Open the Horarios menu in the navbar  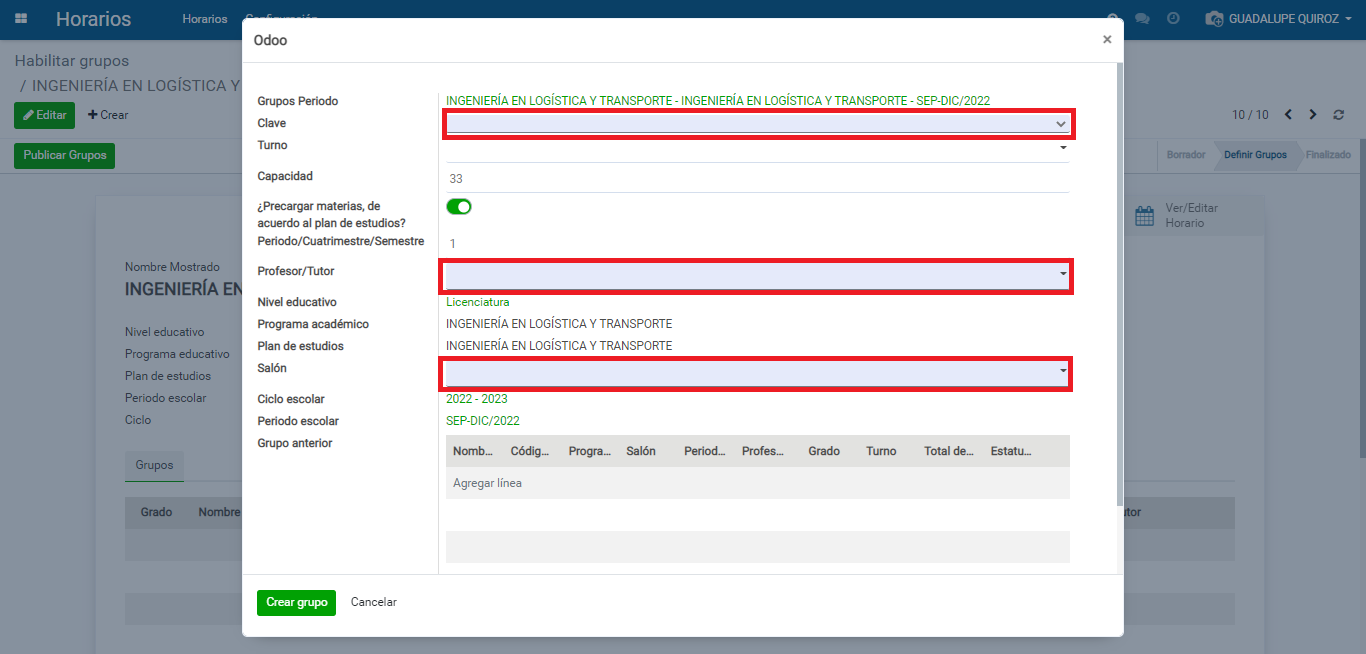(x=204, y=19)
